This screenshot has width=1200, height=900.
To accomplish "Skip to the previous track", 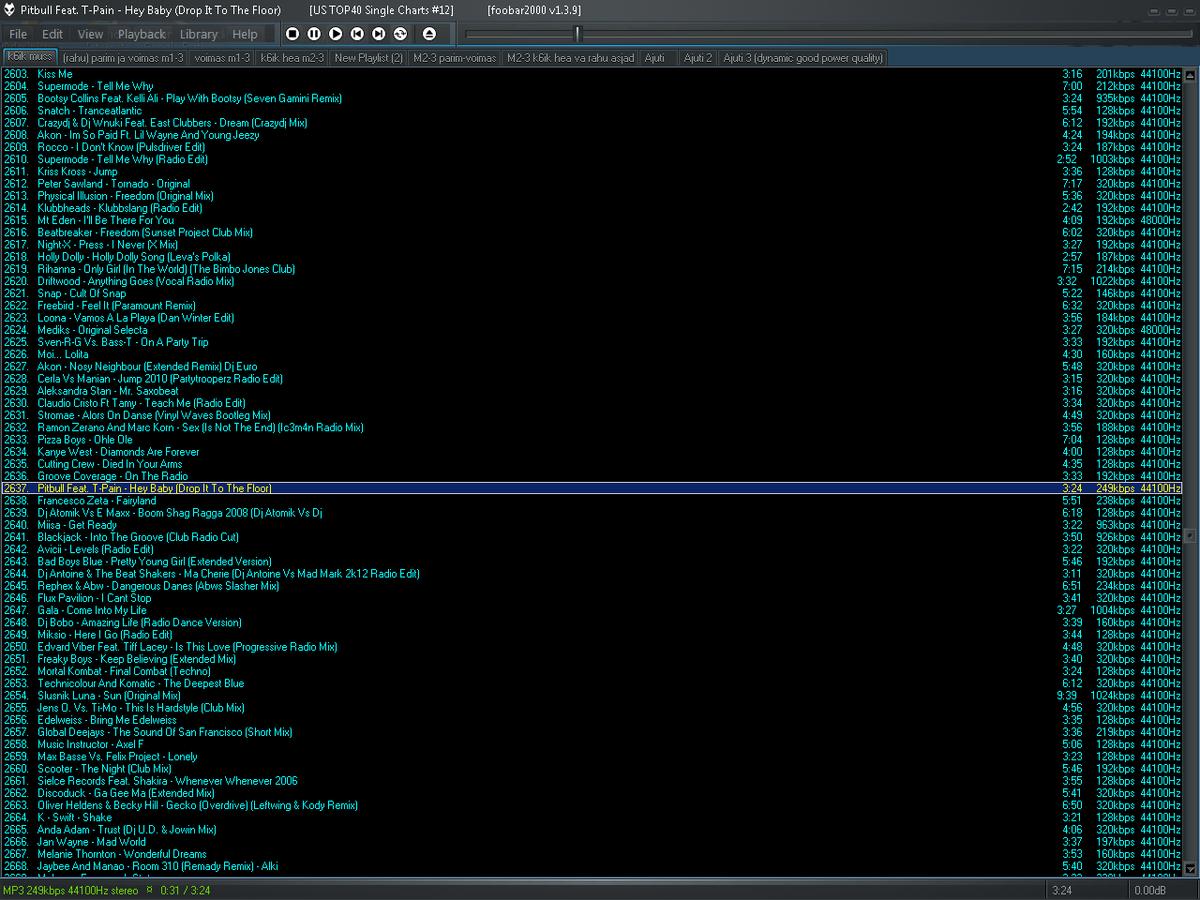I will click(x=357, y=34).
